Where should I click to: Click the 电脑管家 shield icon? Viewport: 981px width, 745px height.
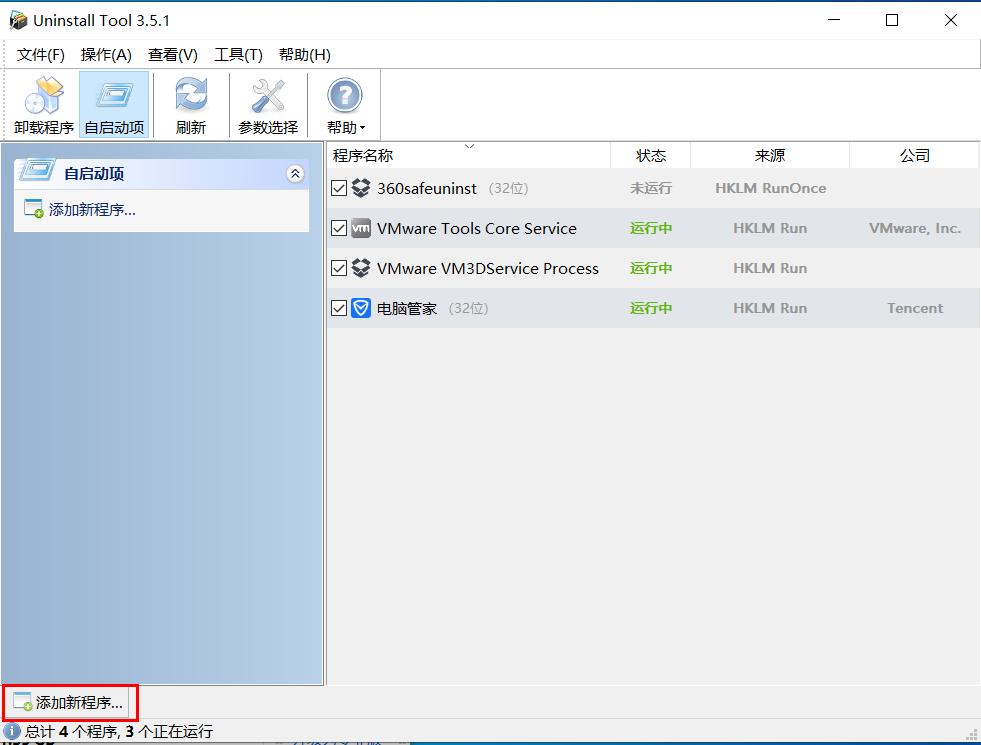tap(361, 308)
